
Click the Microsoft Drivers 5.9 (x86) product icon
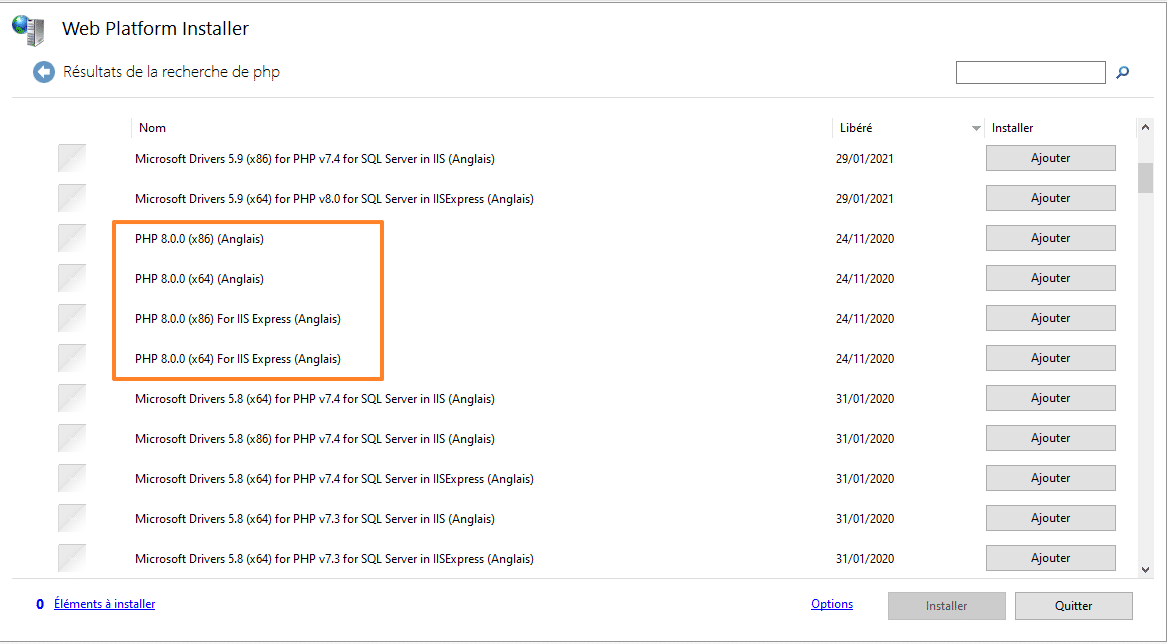[x=71, y=158]
